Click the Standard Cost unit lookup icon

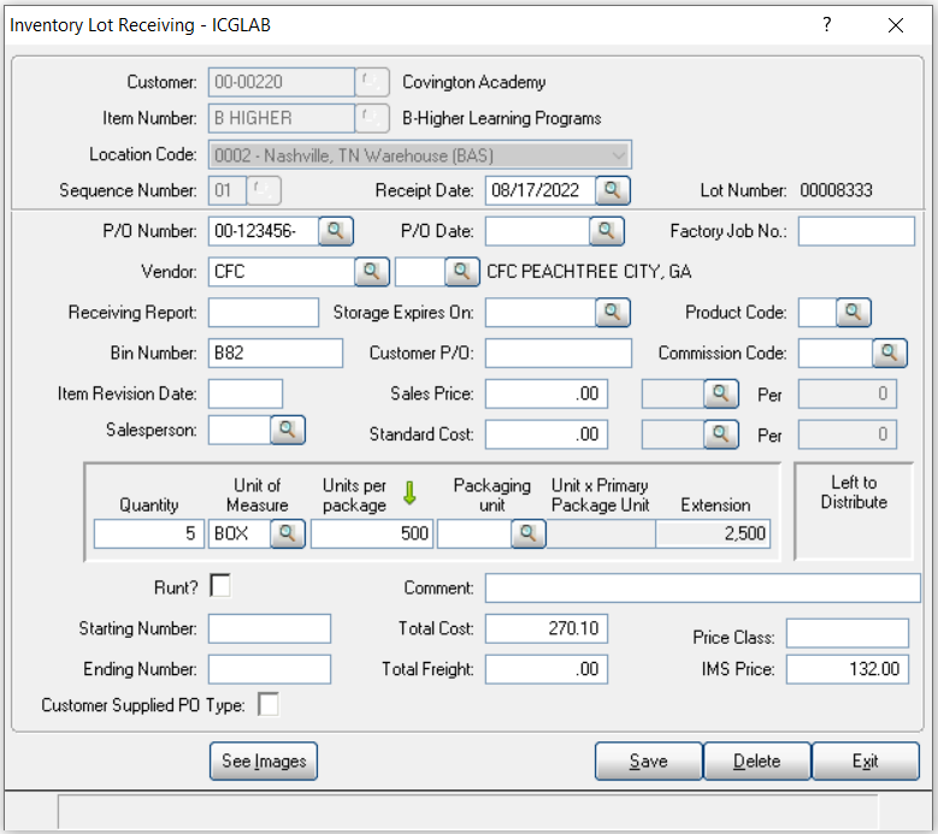pos(721,434)
